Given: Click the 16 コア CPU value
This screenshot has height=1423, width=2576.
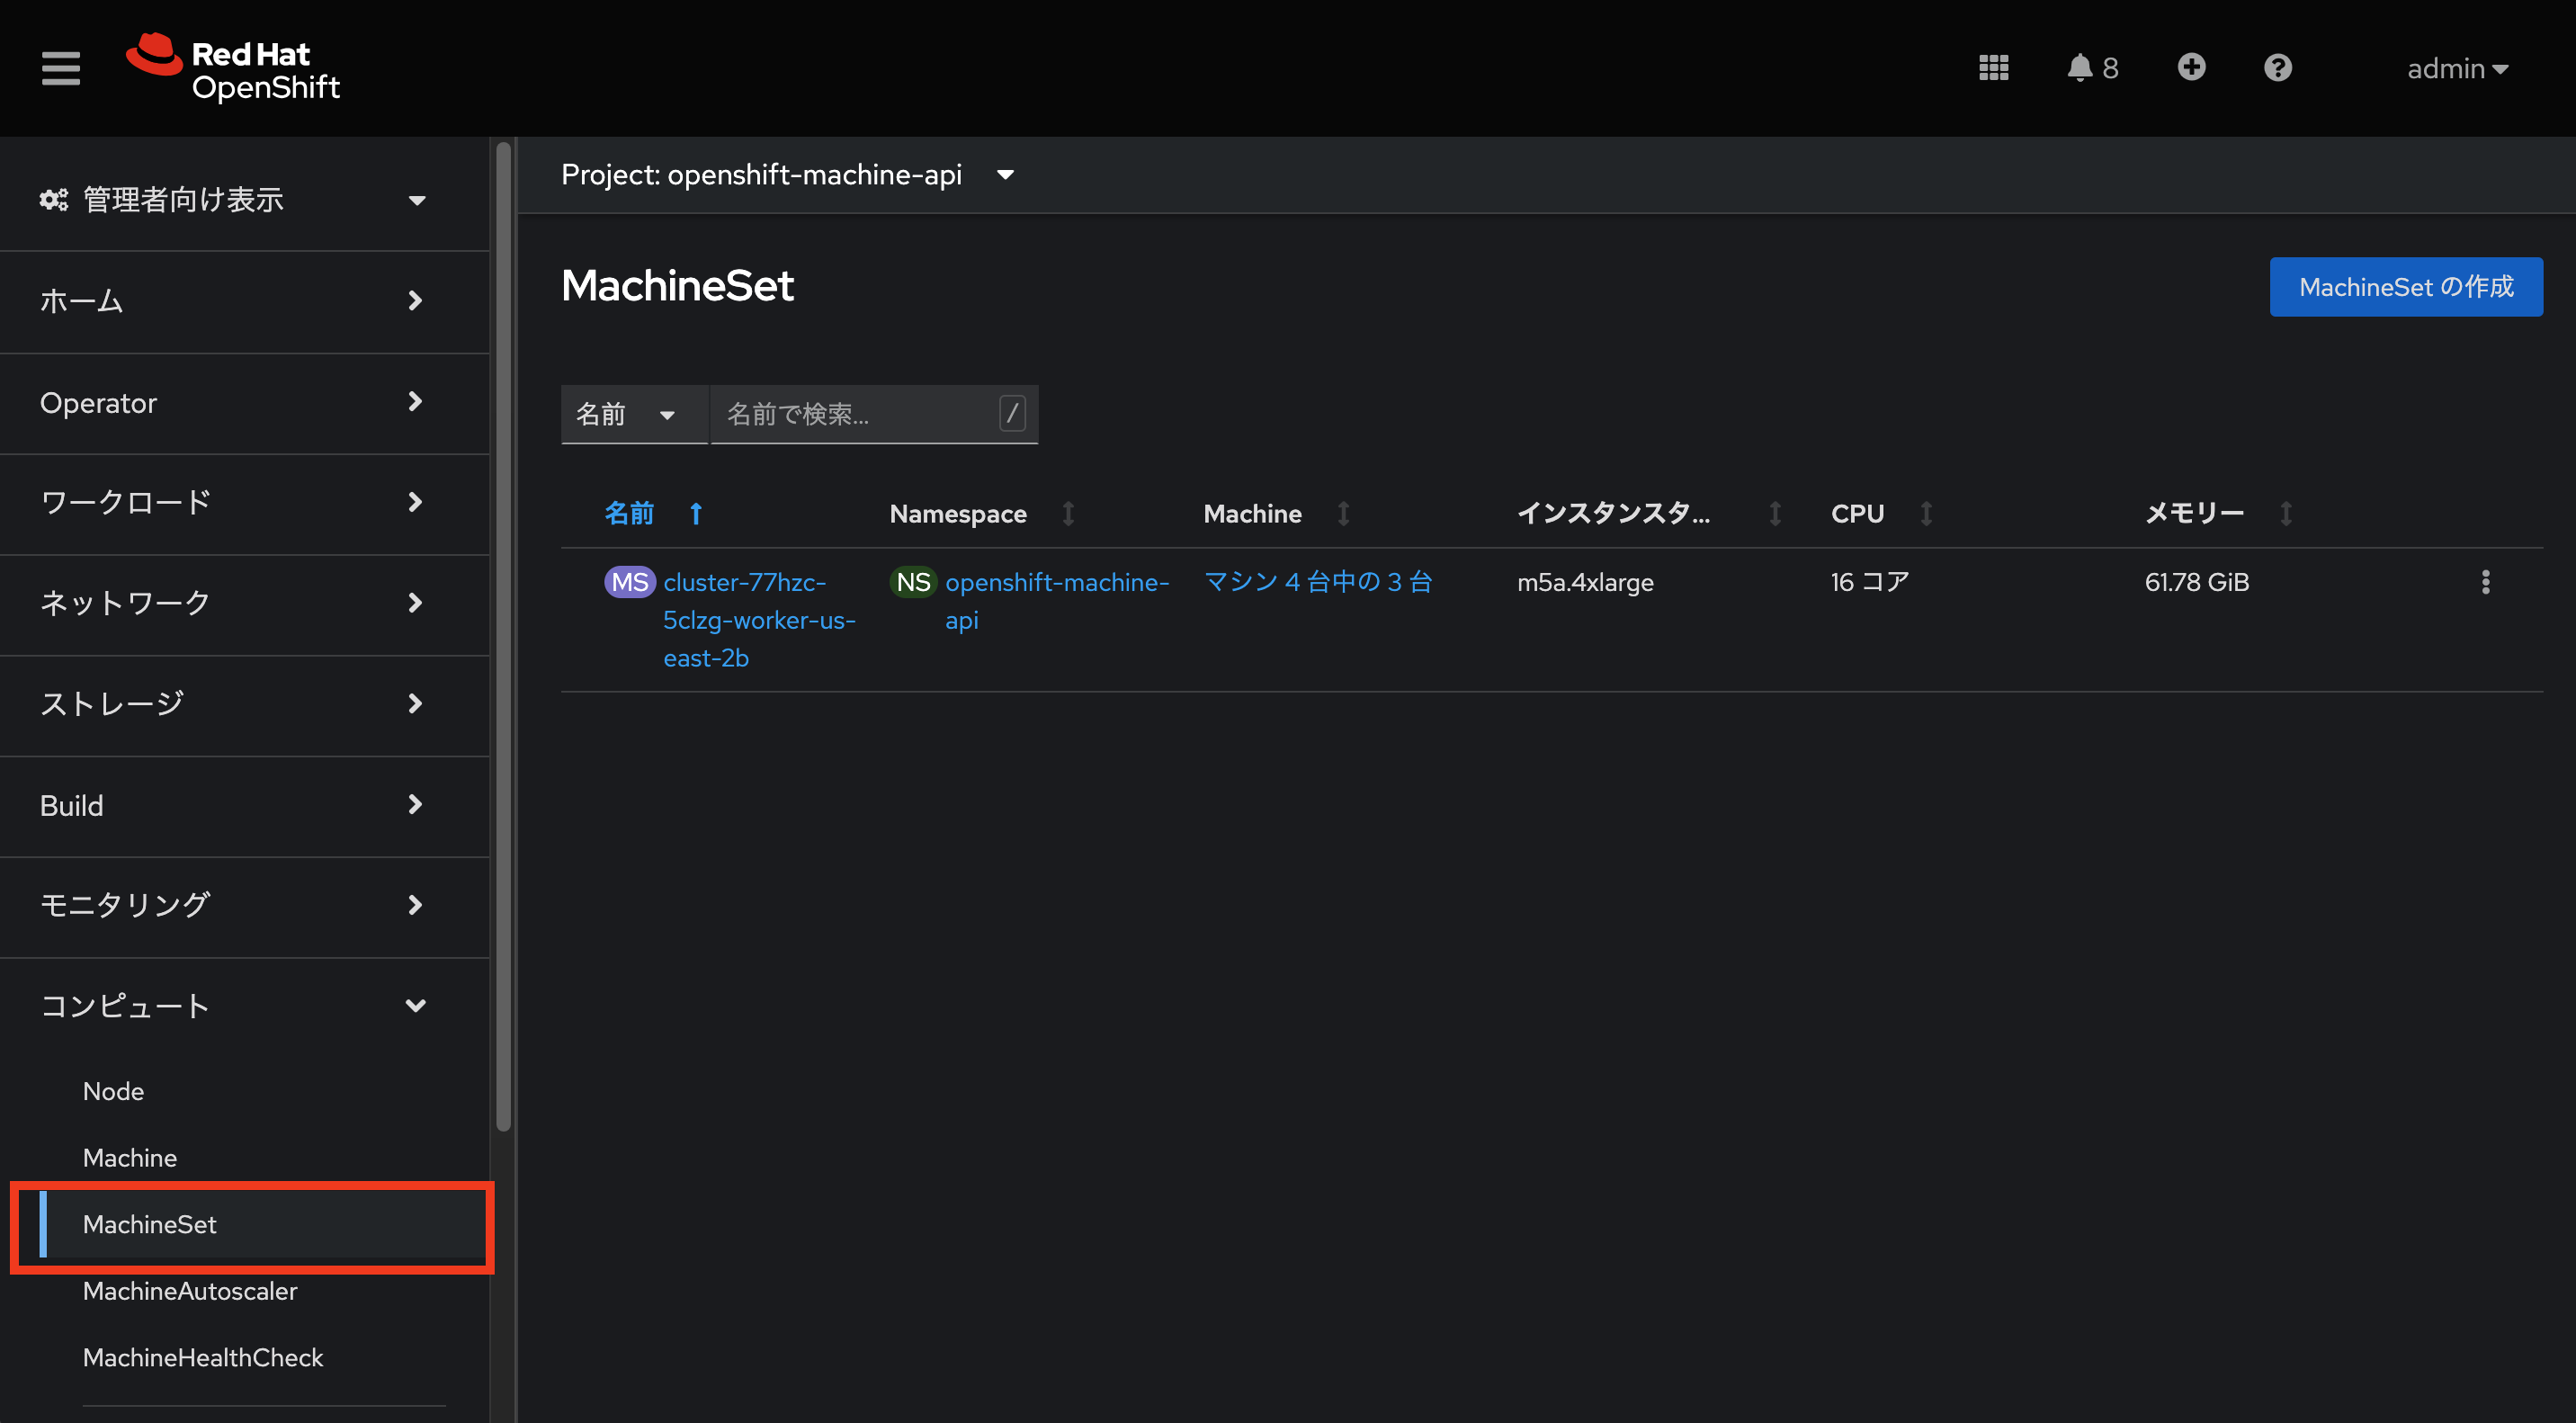Looking at the screenshot, I should [x=1870, y=582].
